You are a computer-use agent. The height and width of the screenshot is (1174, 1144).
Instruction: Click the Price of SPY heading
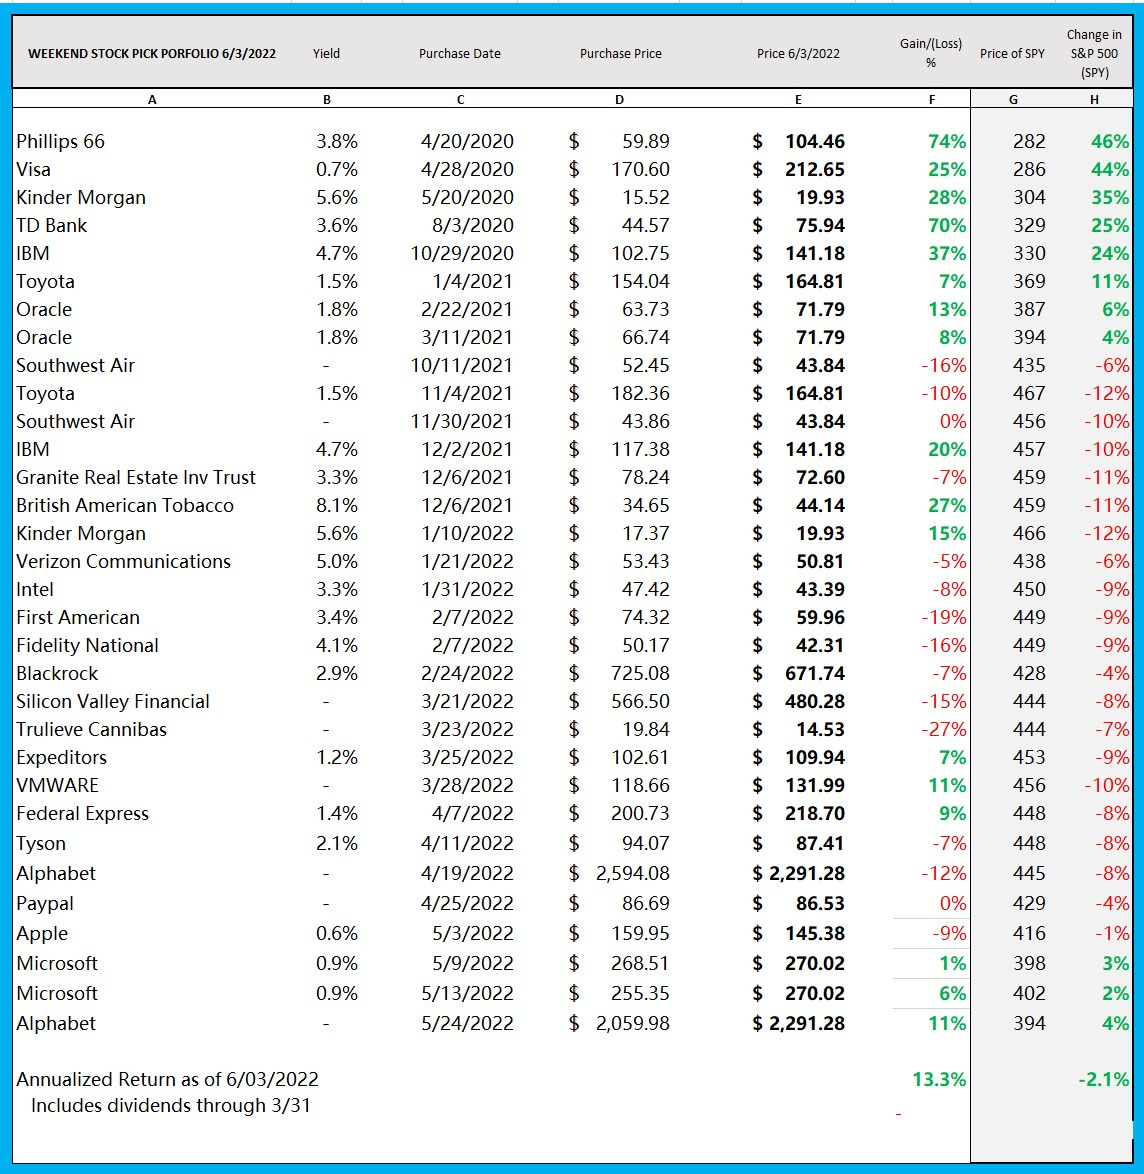click(x=1012, y=54)
